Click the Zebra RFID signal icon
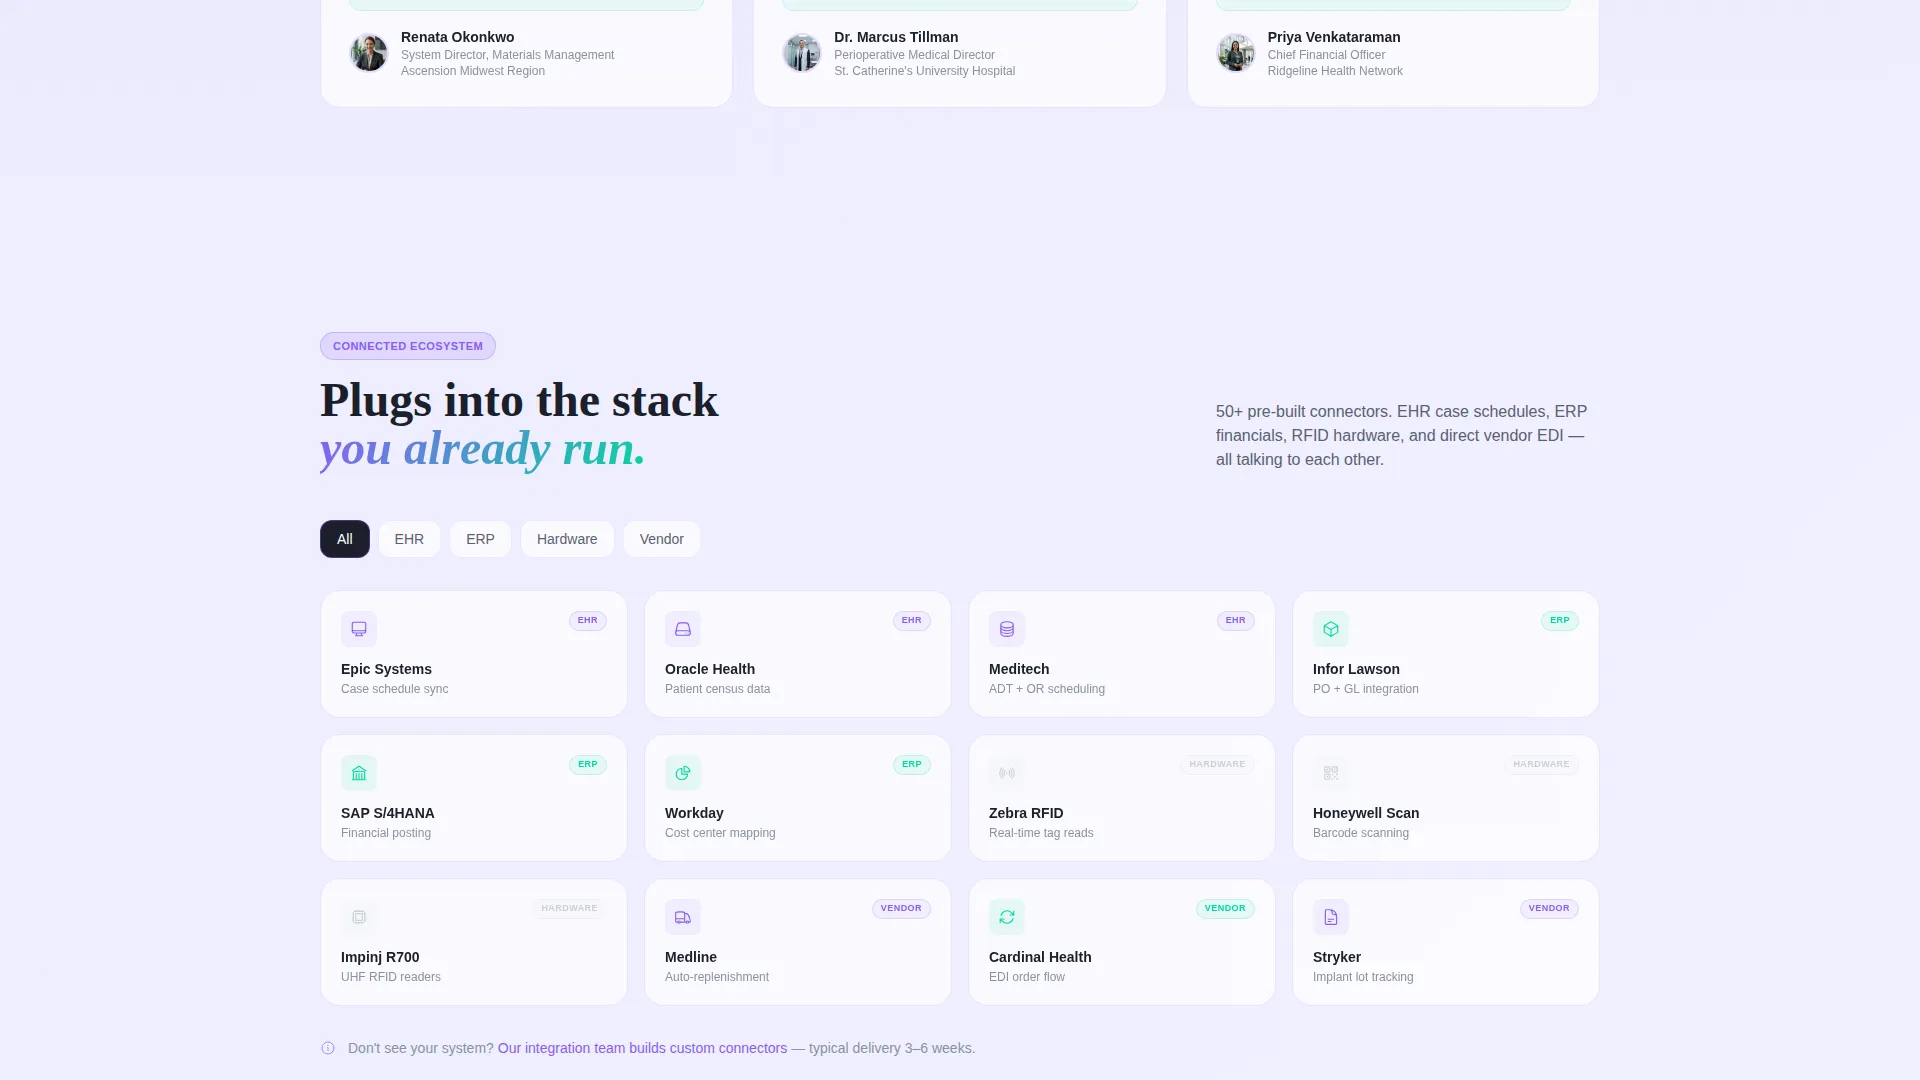Image resolution: width=1920 pixels, height=1080 pixels. click(1007, 773)
